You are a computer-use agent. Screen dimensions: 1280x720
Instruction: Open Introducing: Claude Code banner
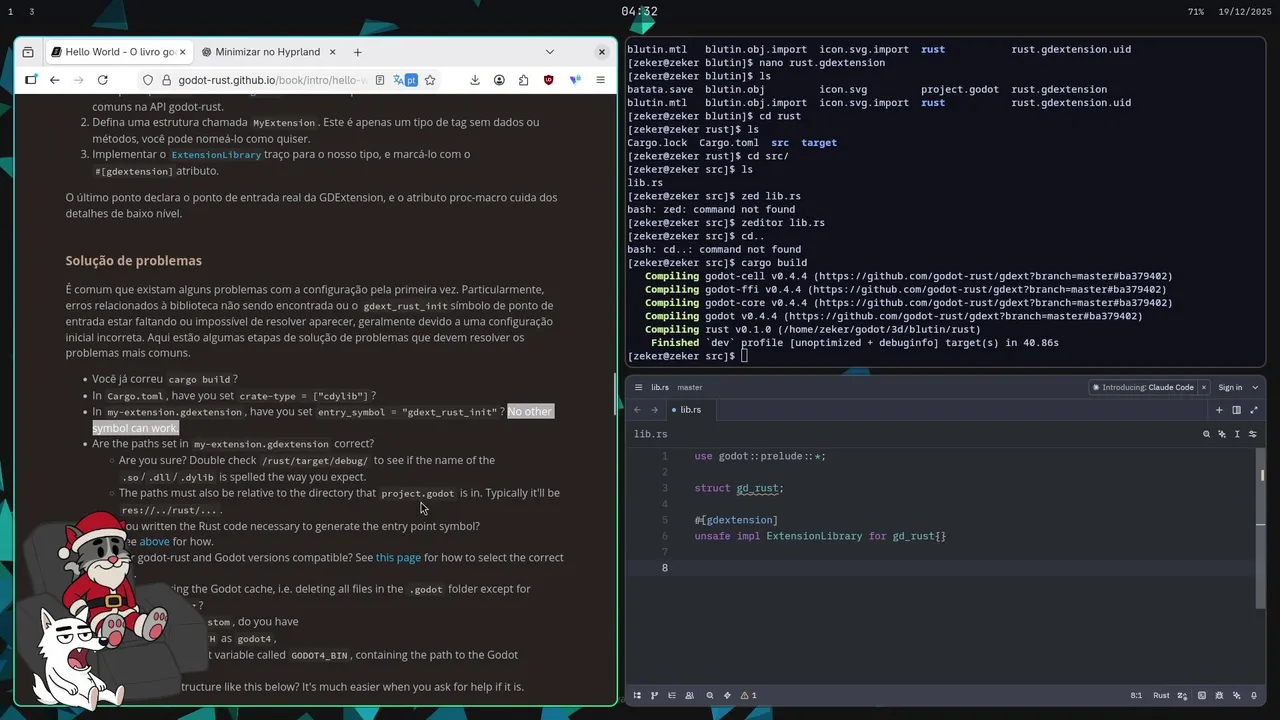tap(1143, 387)
